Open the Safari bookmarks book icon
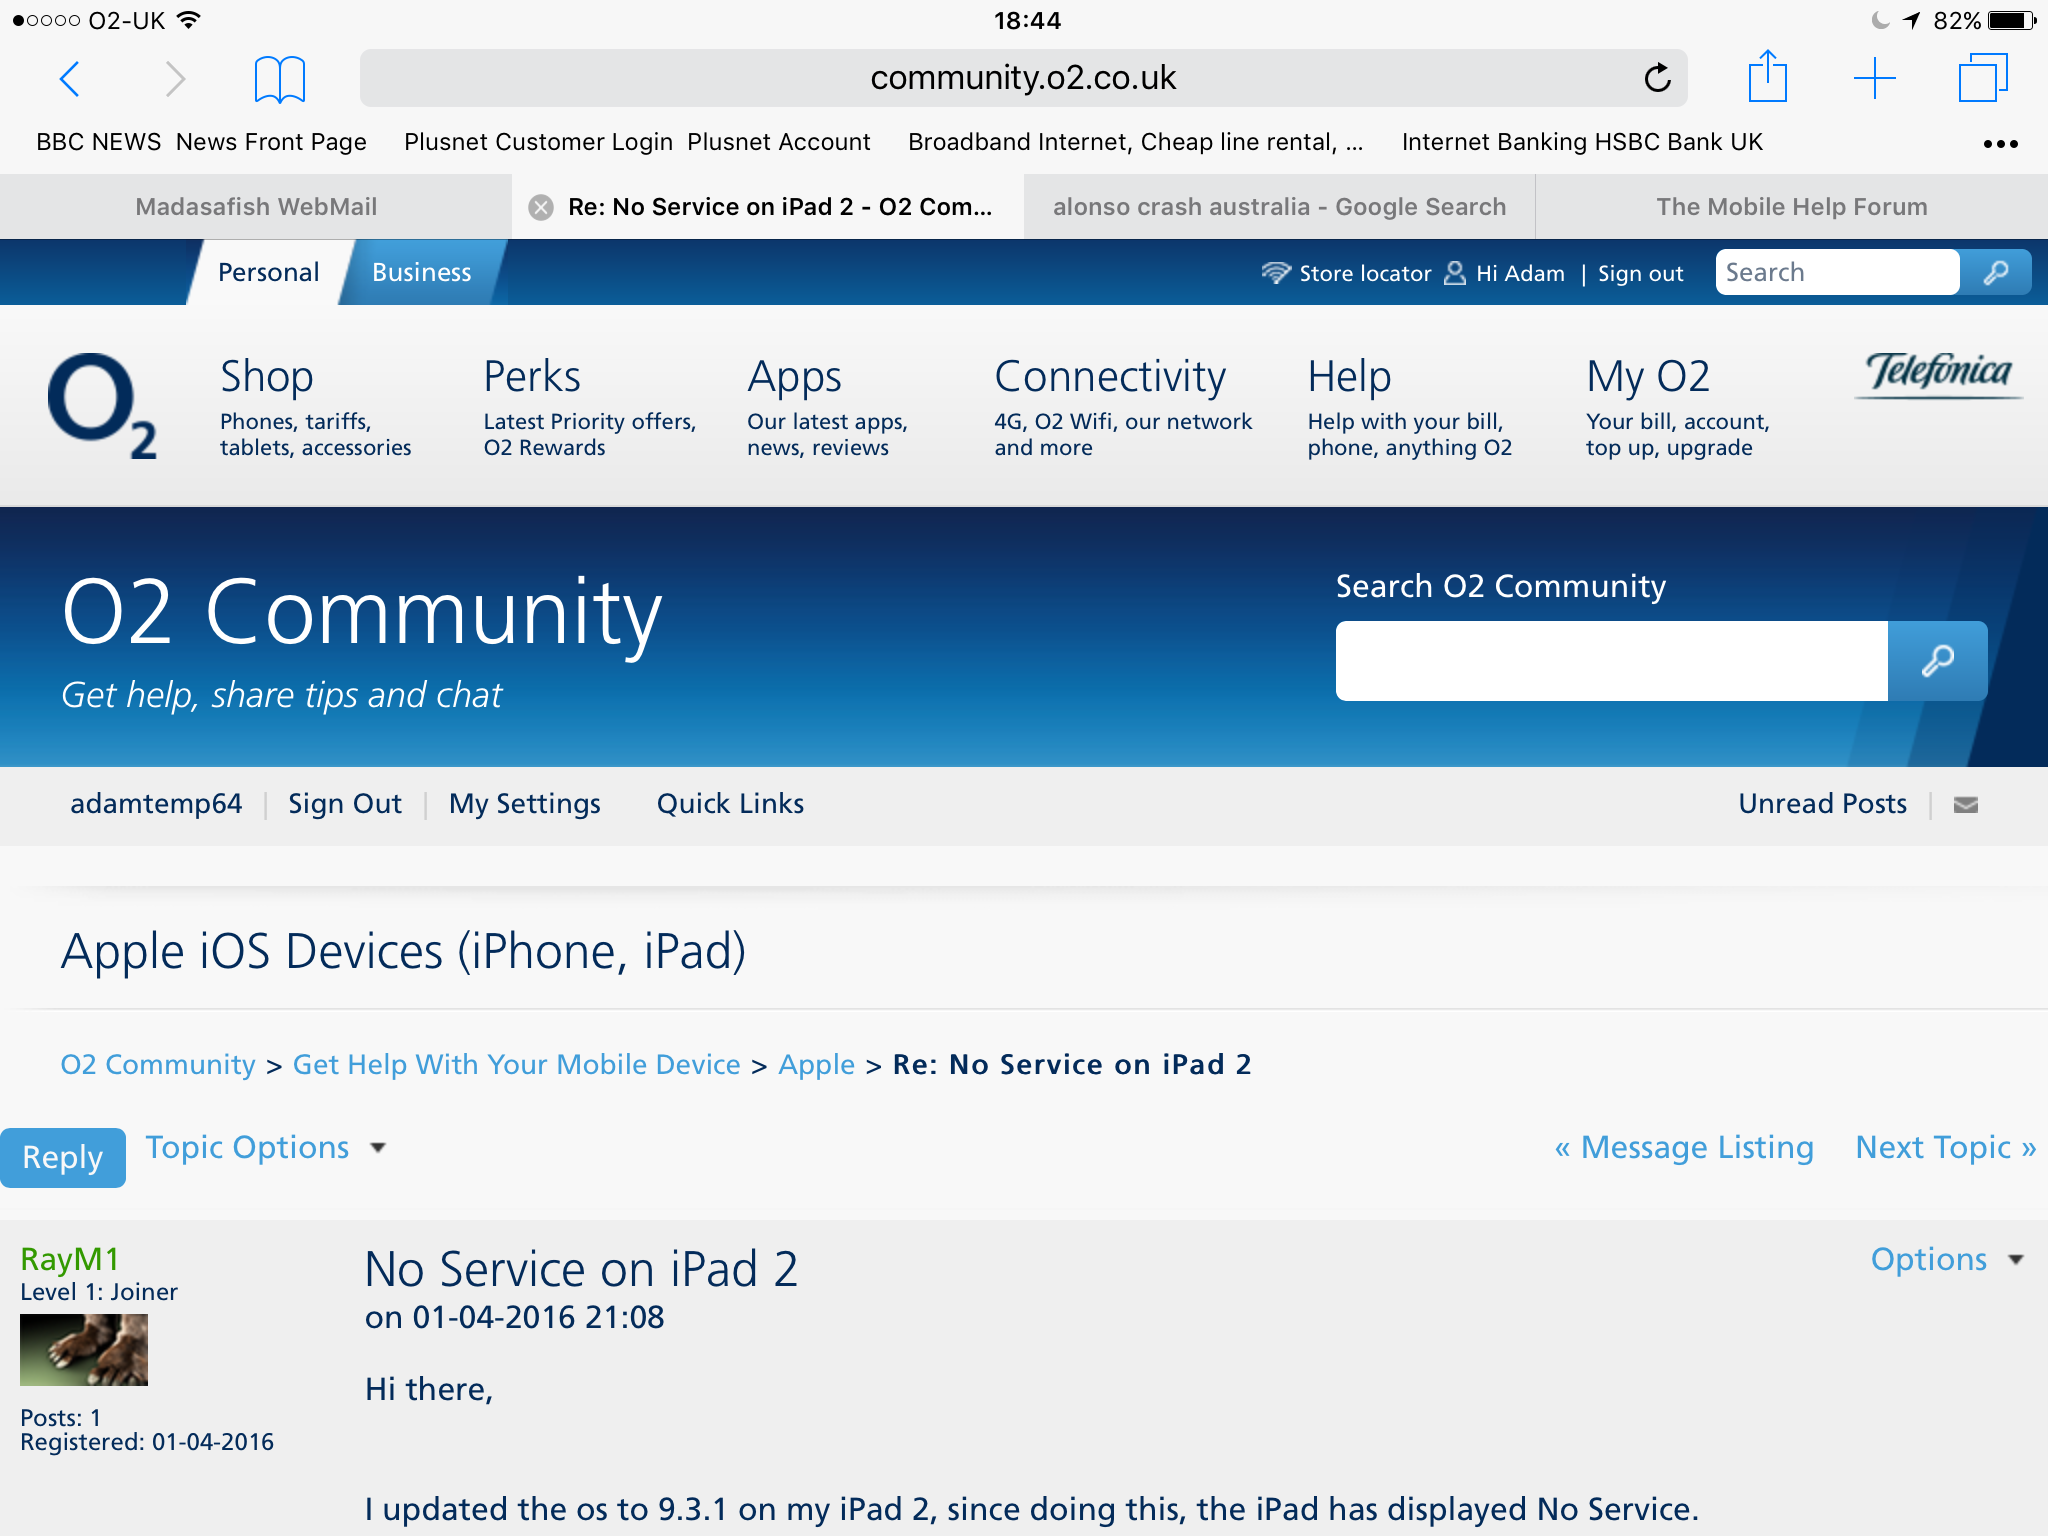Image resolution: width=2048 pixels, height=1536 pixels. click(x=280, y=78)
